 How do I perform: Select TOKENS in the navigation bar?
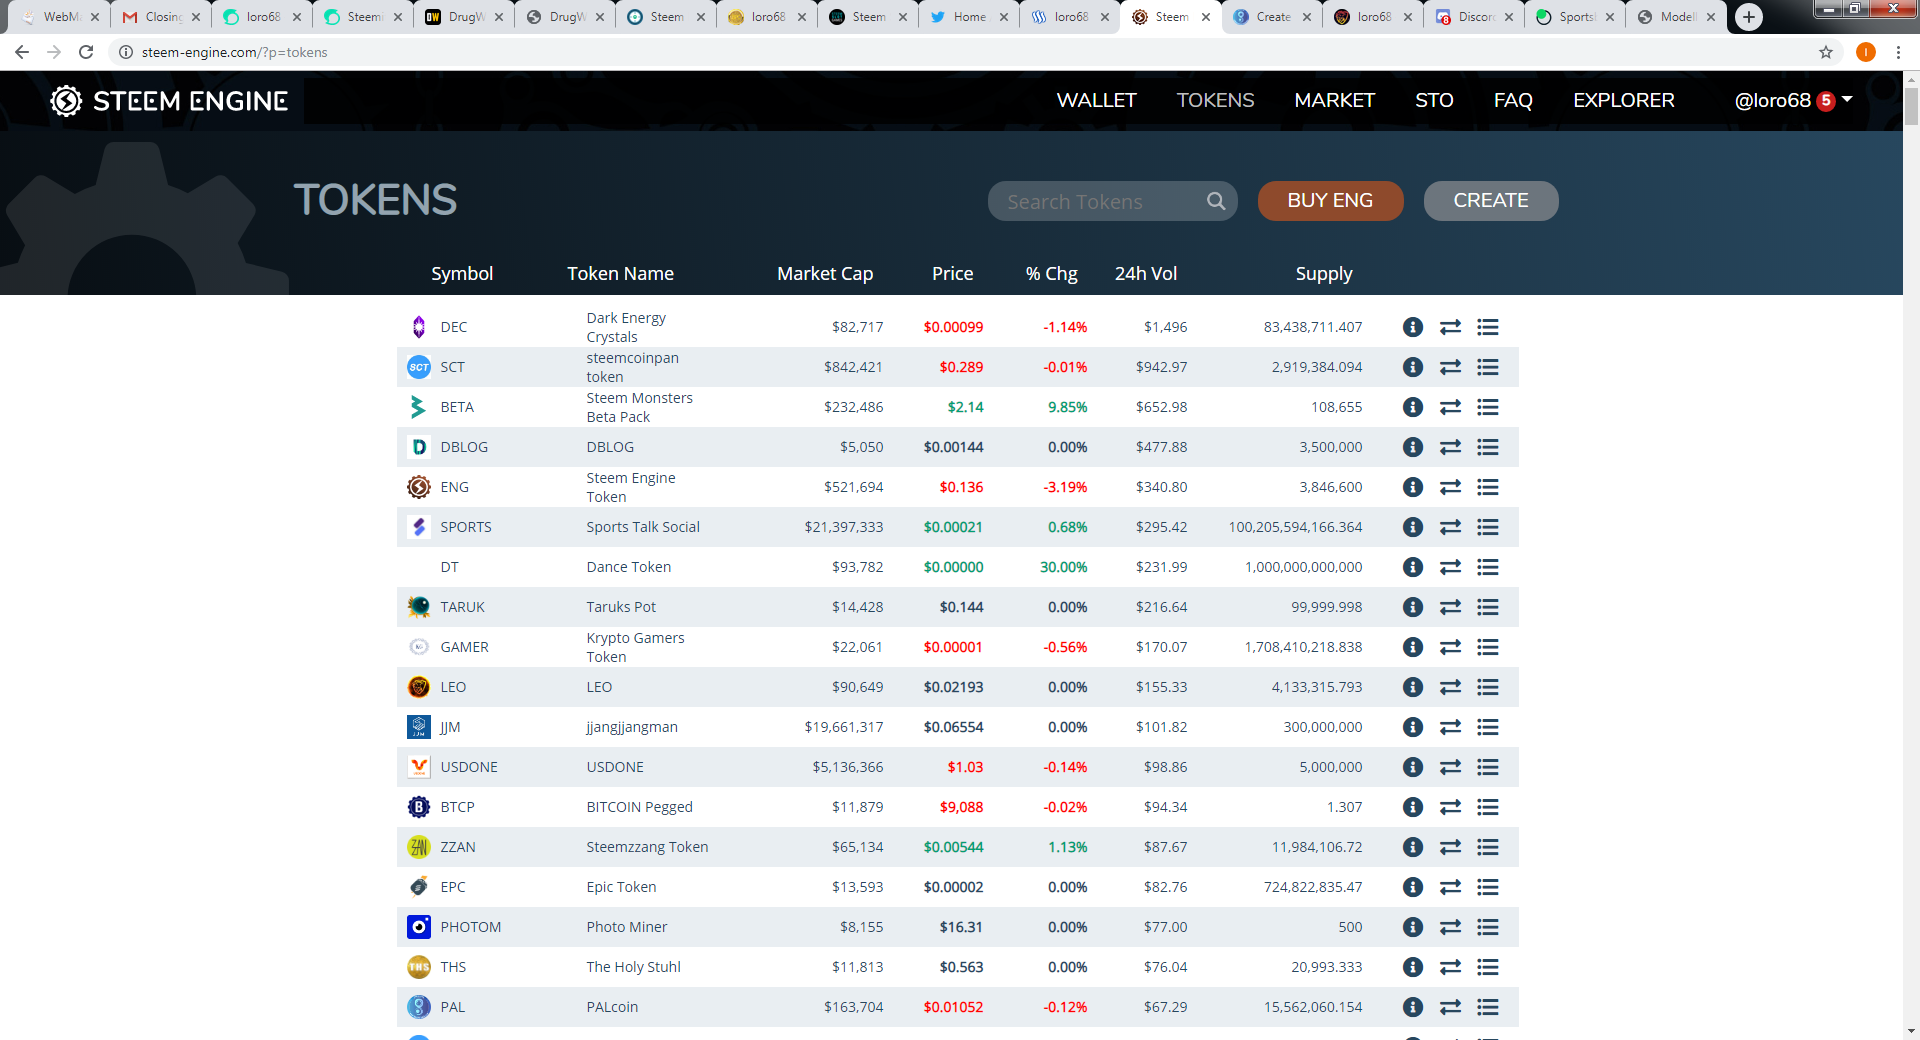pos(1215,100)
